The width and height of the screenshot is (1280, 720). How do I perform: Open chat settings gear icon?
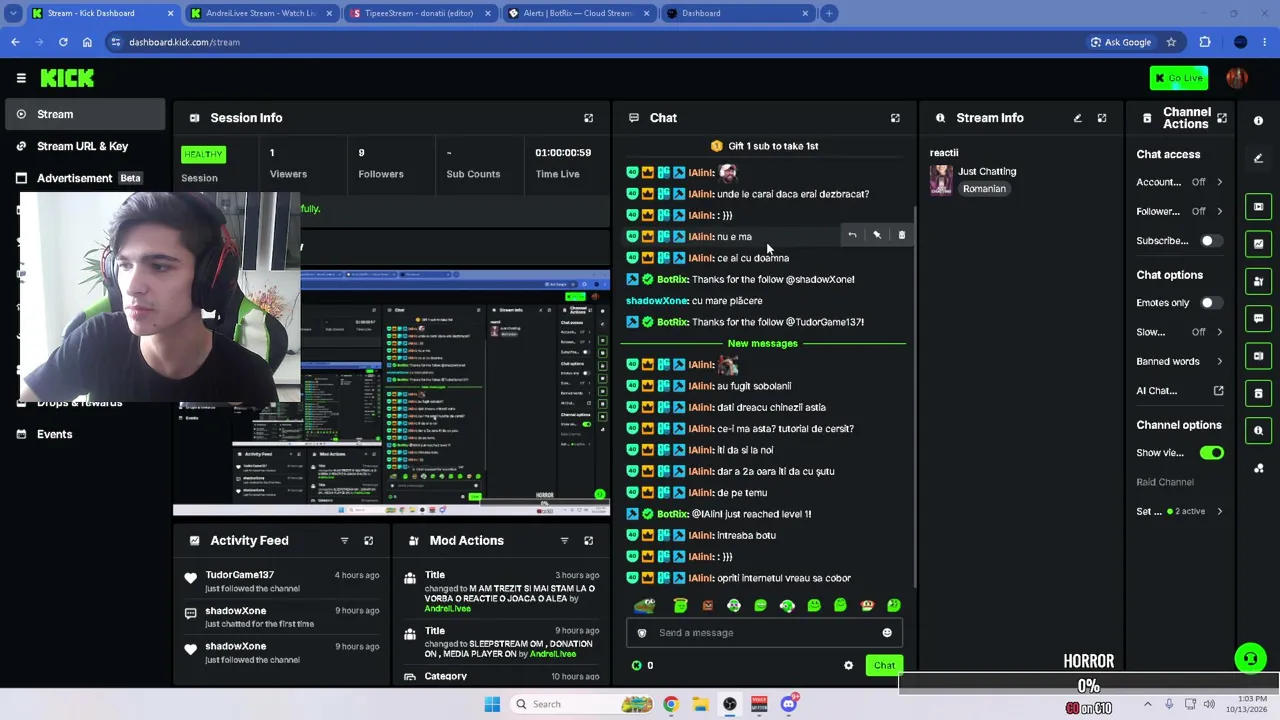click(848, 666)
